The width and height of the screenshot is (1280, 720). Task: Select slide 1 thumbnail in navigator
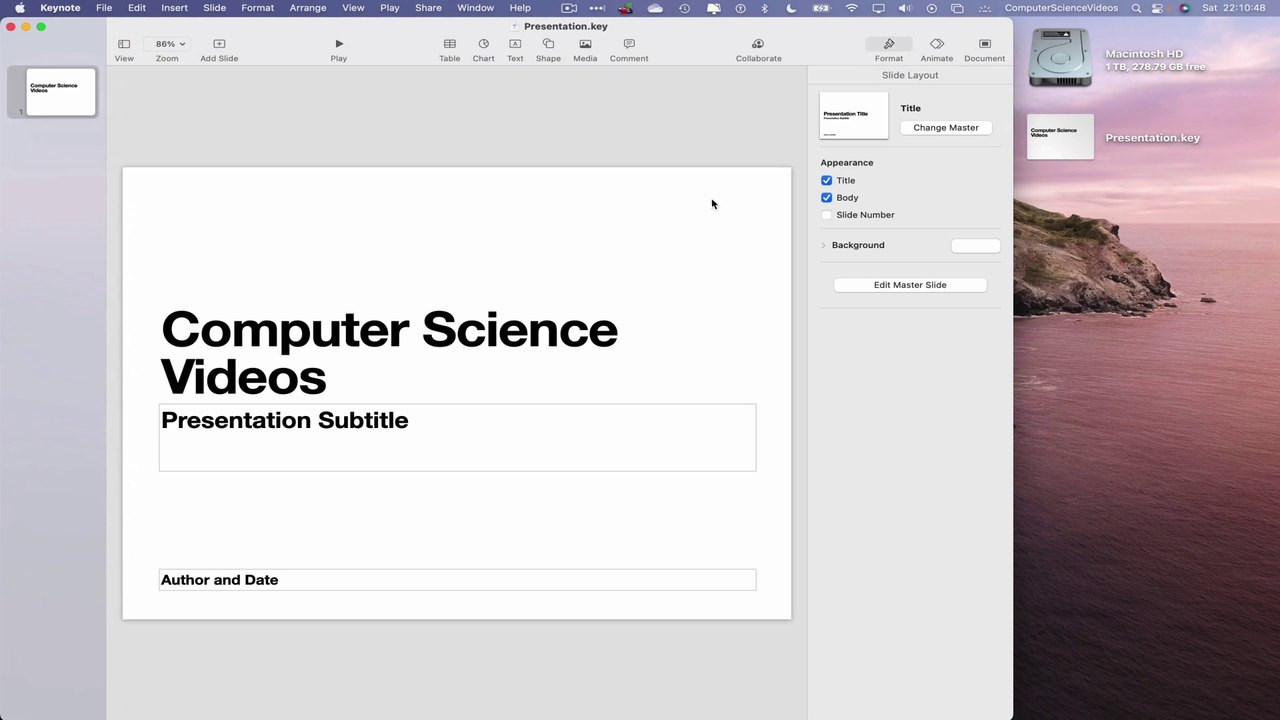[61, 92]
